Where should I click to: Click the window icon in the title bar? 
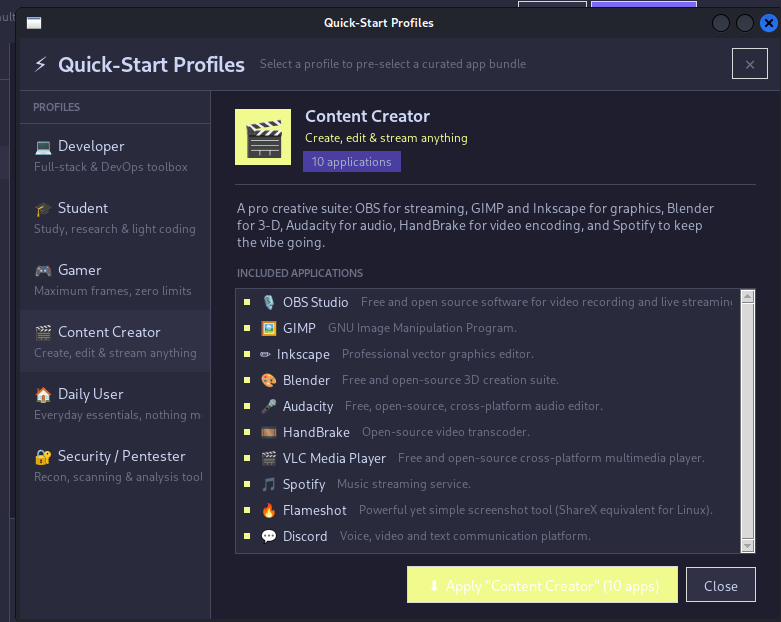tap(34, 23)
